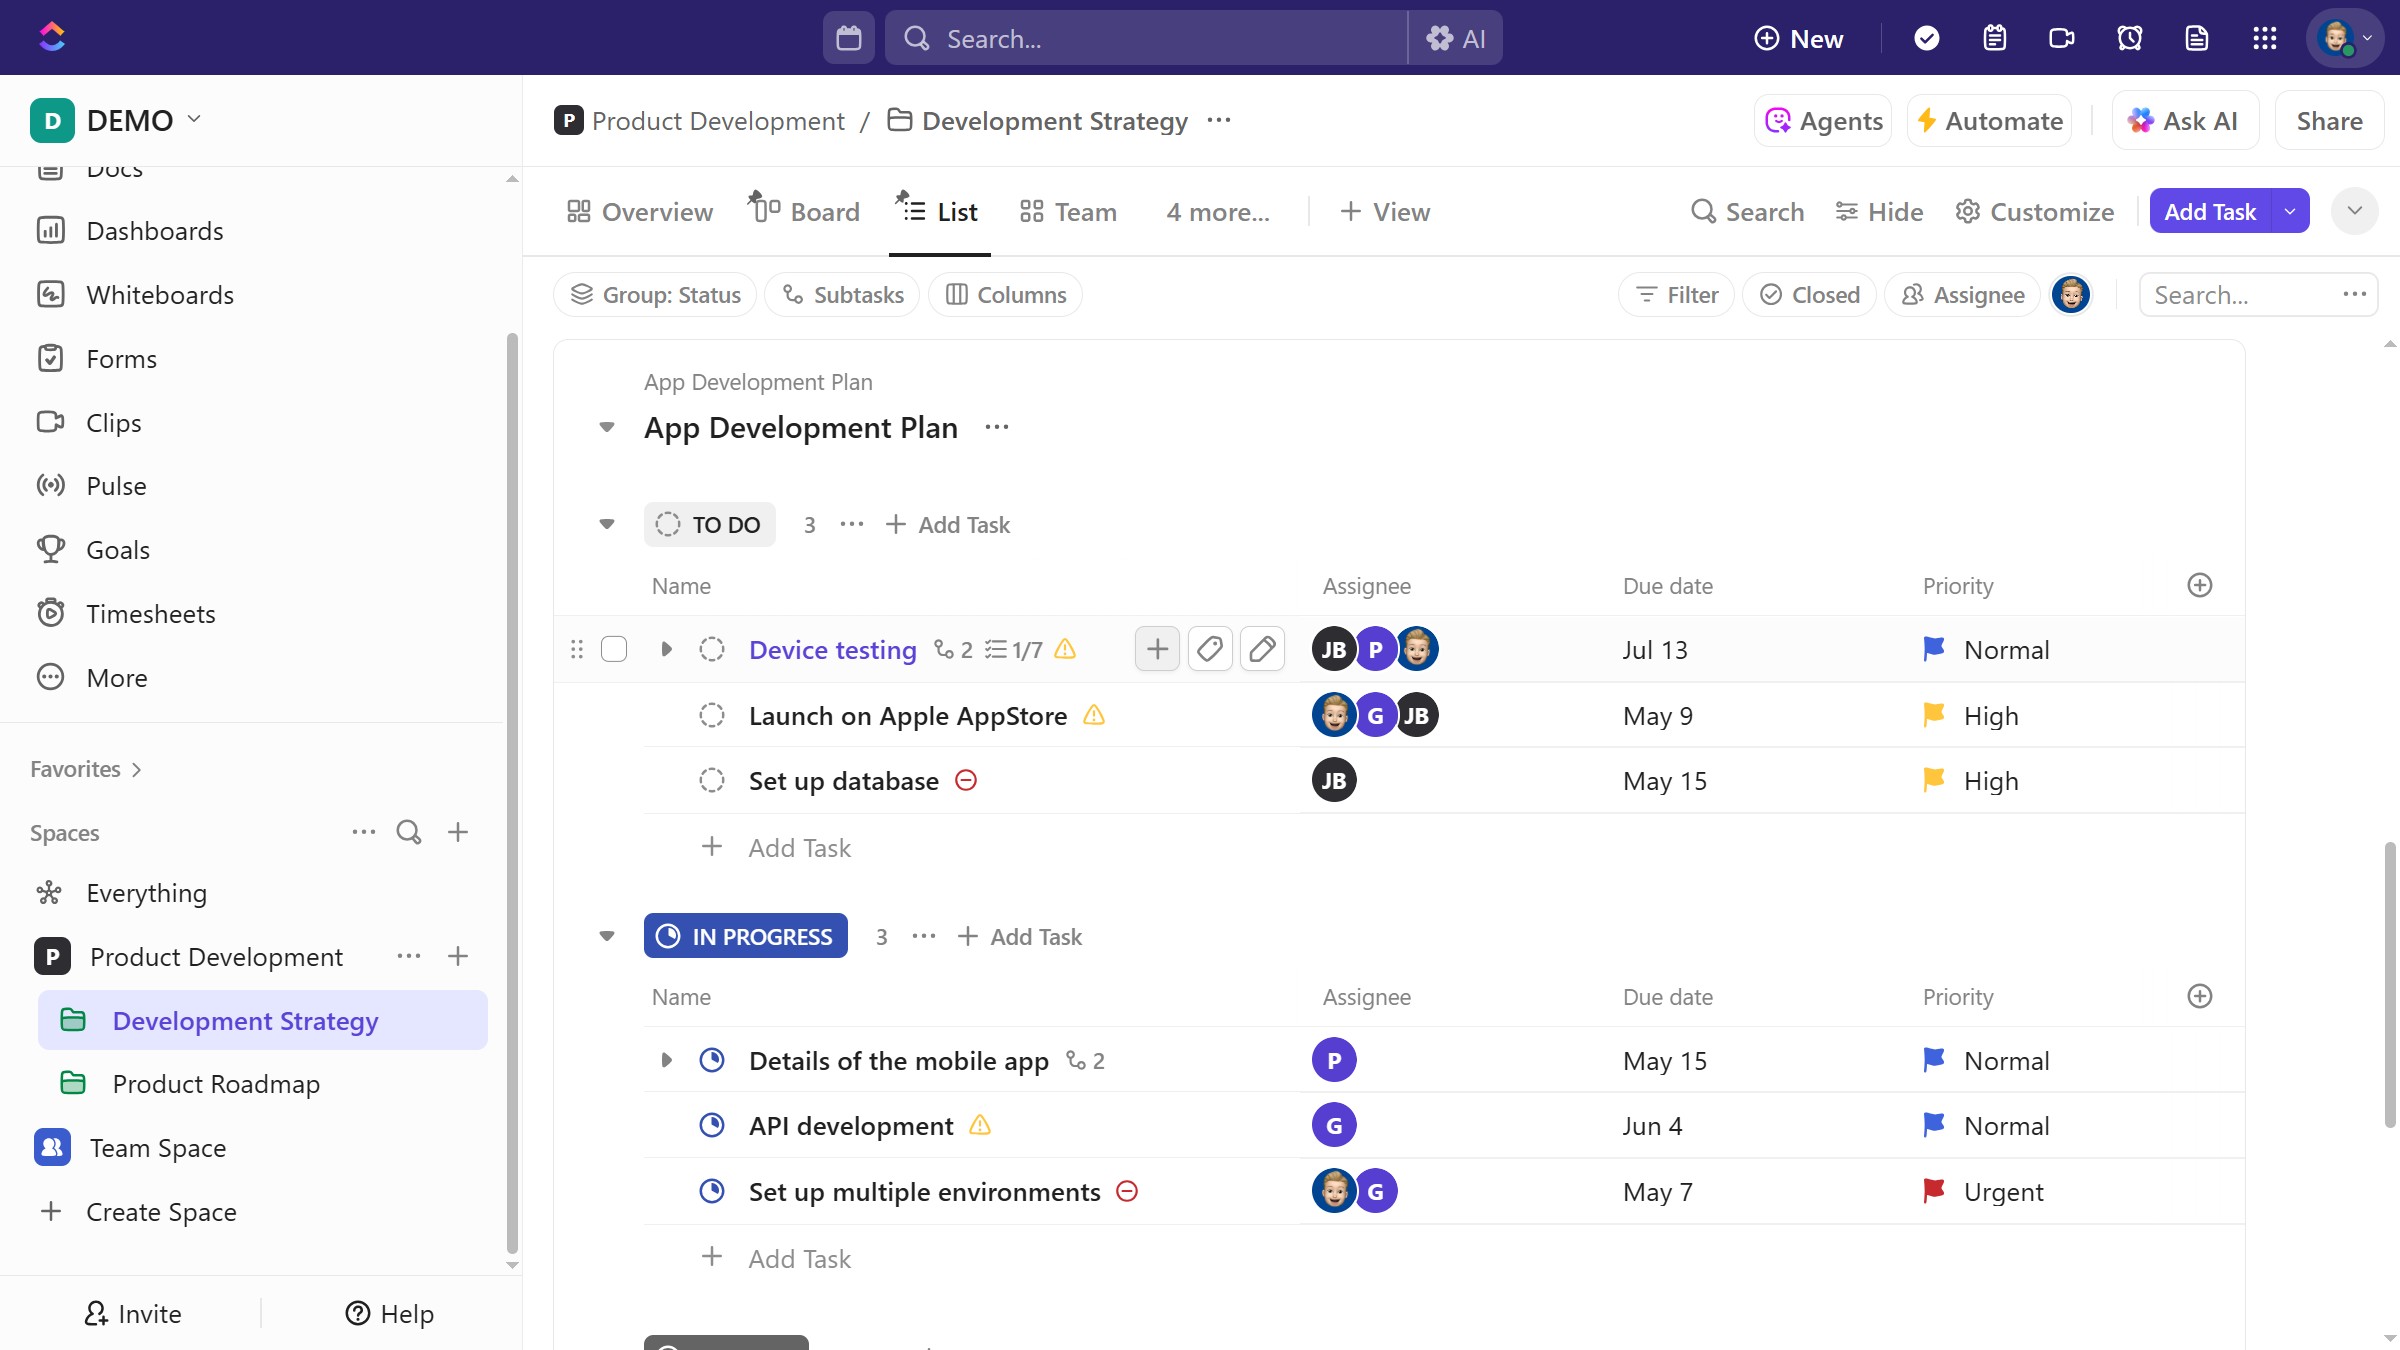Image resolution: width=2400 pixels, height=1350 pixels.
Task: Toggle the Closed tasks filter
Action: click(x=1809, y=295)
